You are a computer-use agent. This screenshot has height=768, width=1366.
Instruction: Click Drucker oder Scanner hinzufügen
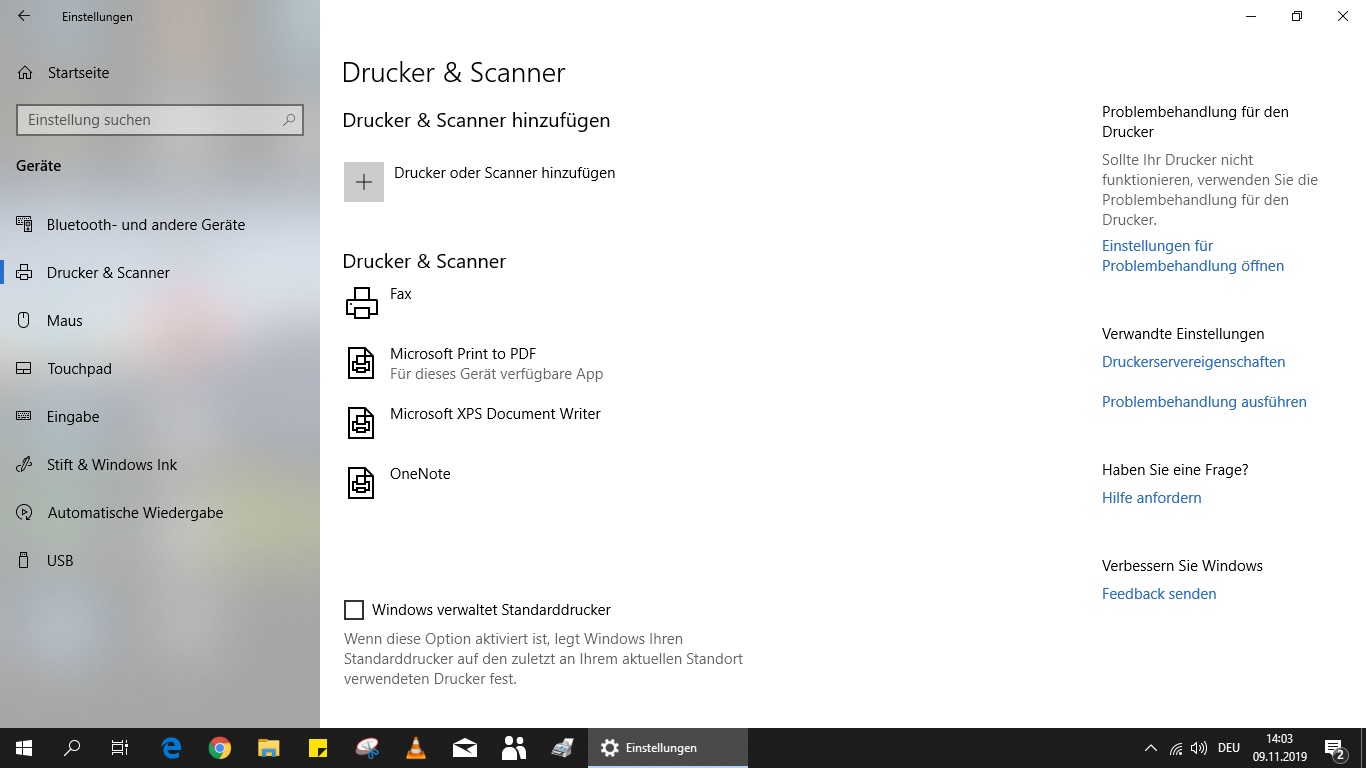point(504,173)
